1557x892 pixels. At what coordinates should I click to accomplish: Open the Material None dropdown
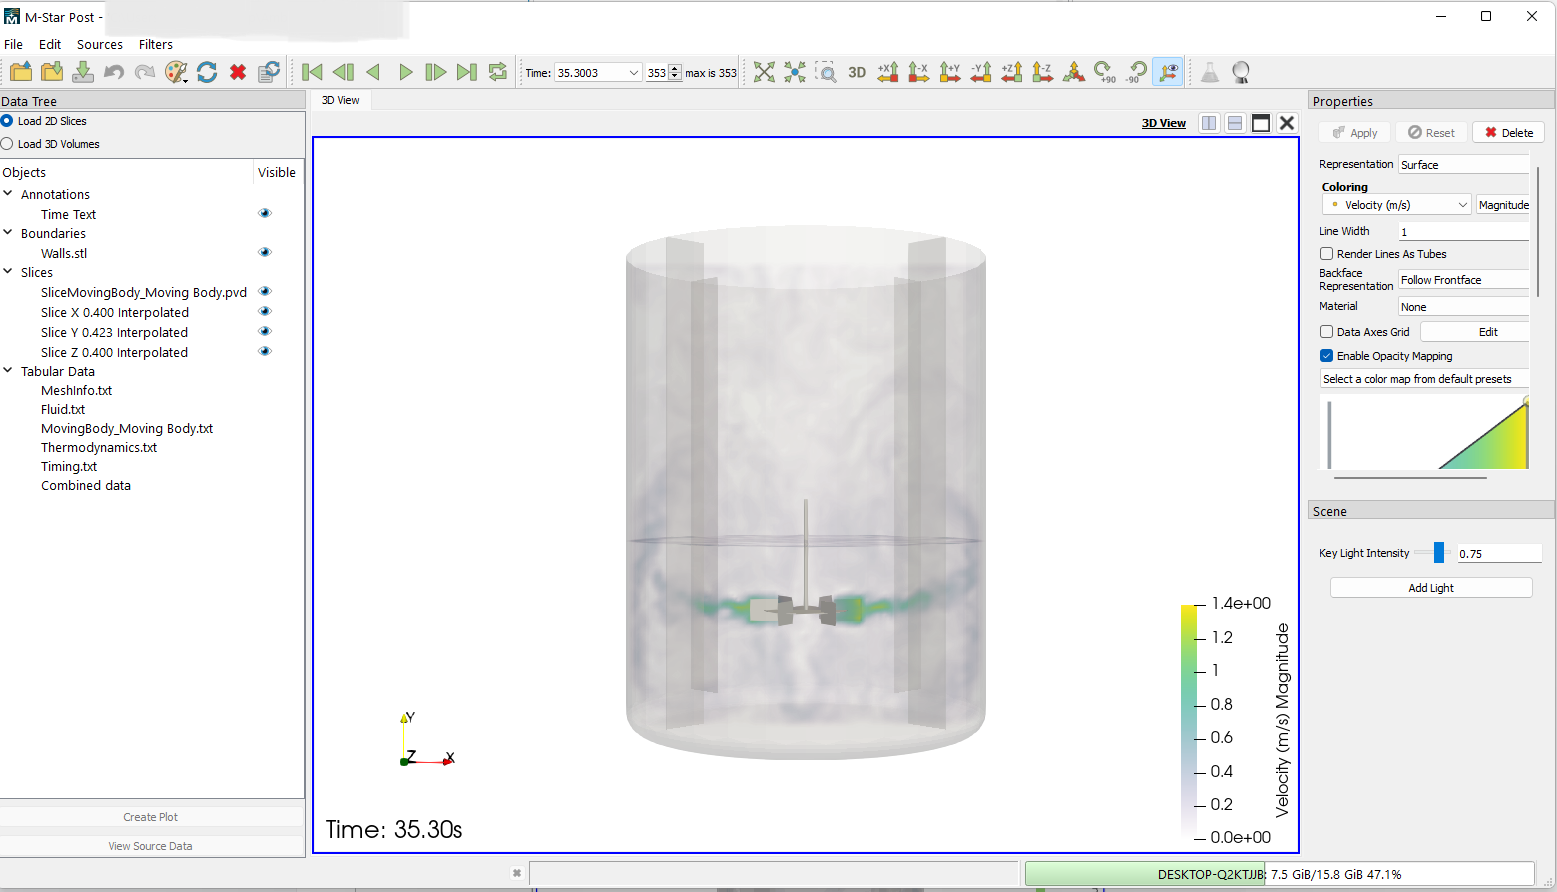click(1464, 307)
